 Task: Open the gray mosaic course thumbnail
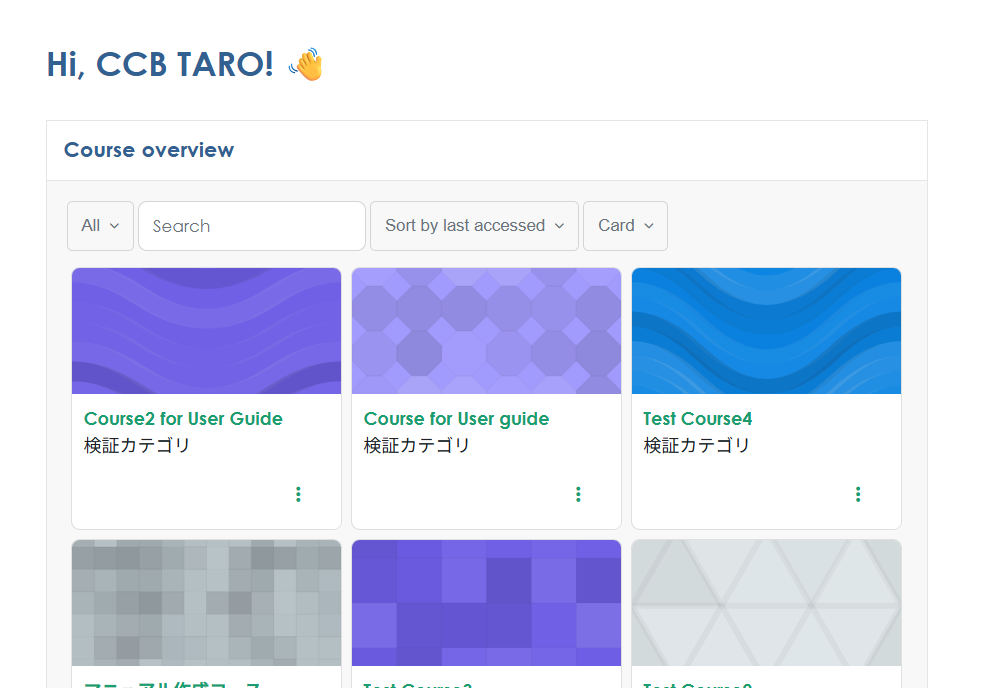(x=206, y=603)
